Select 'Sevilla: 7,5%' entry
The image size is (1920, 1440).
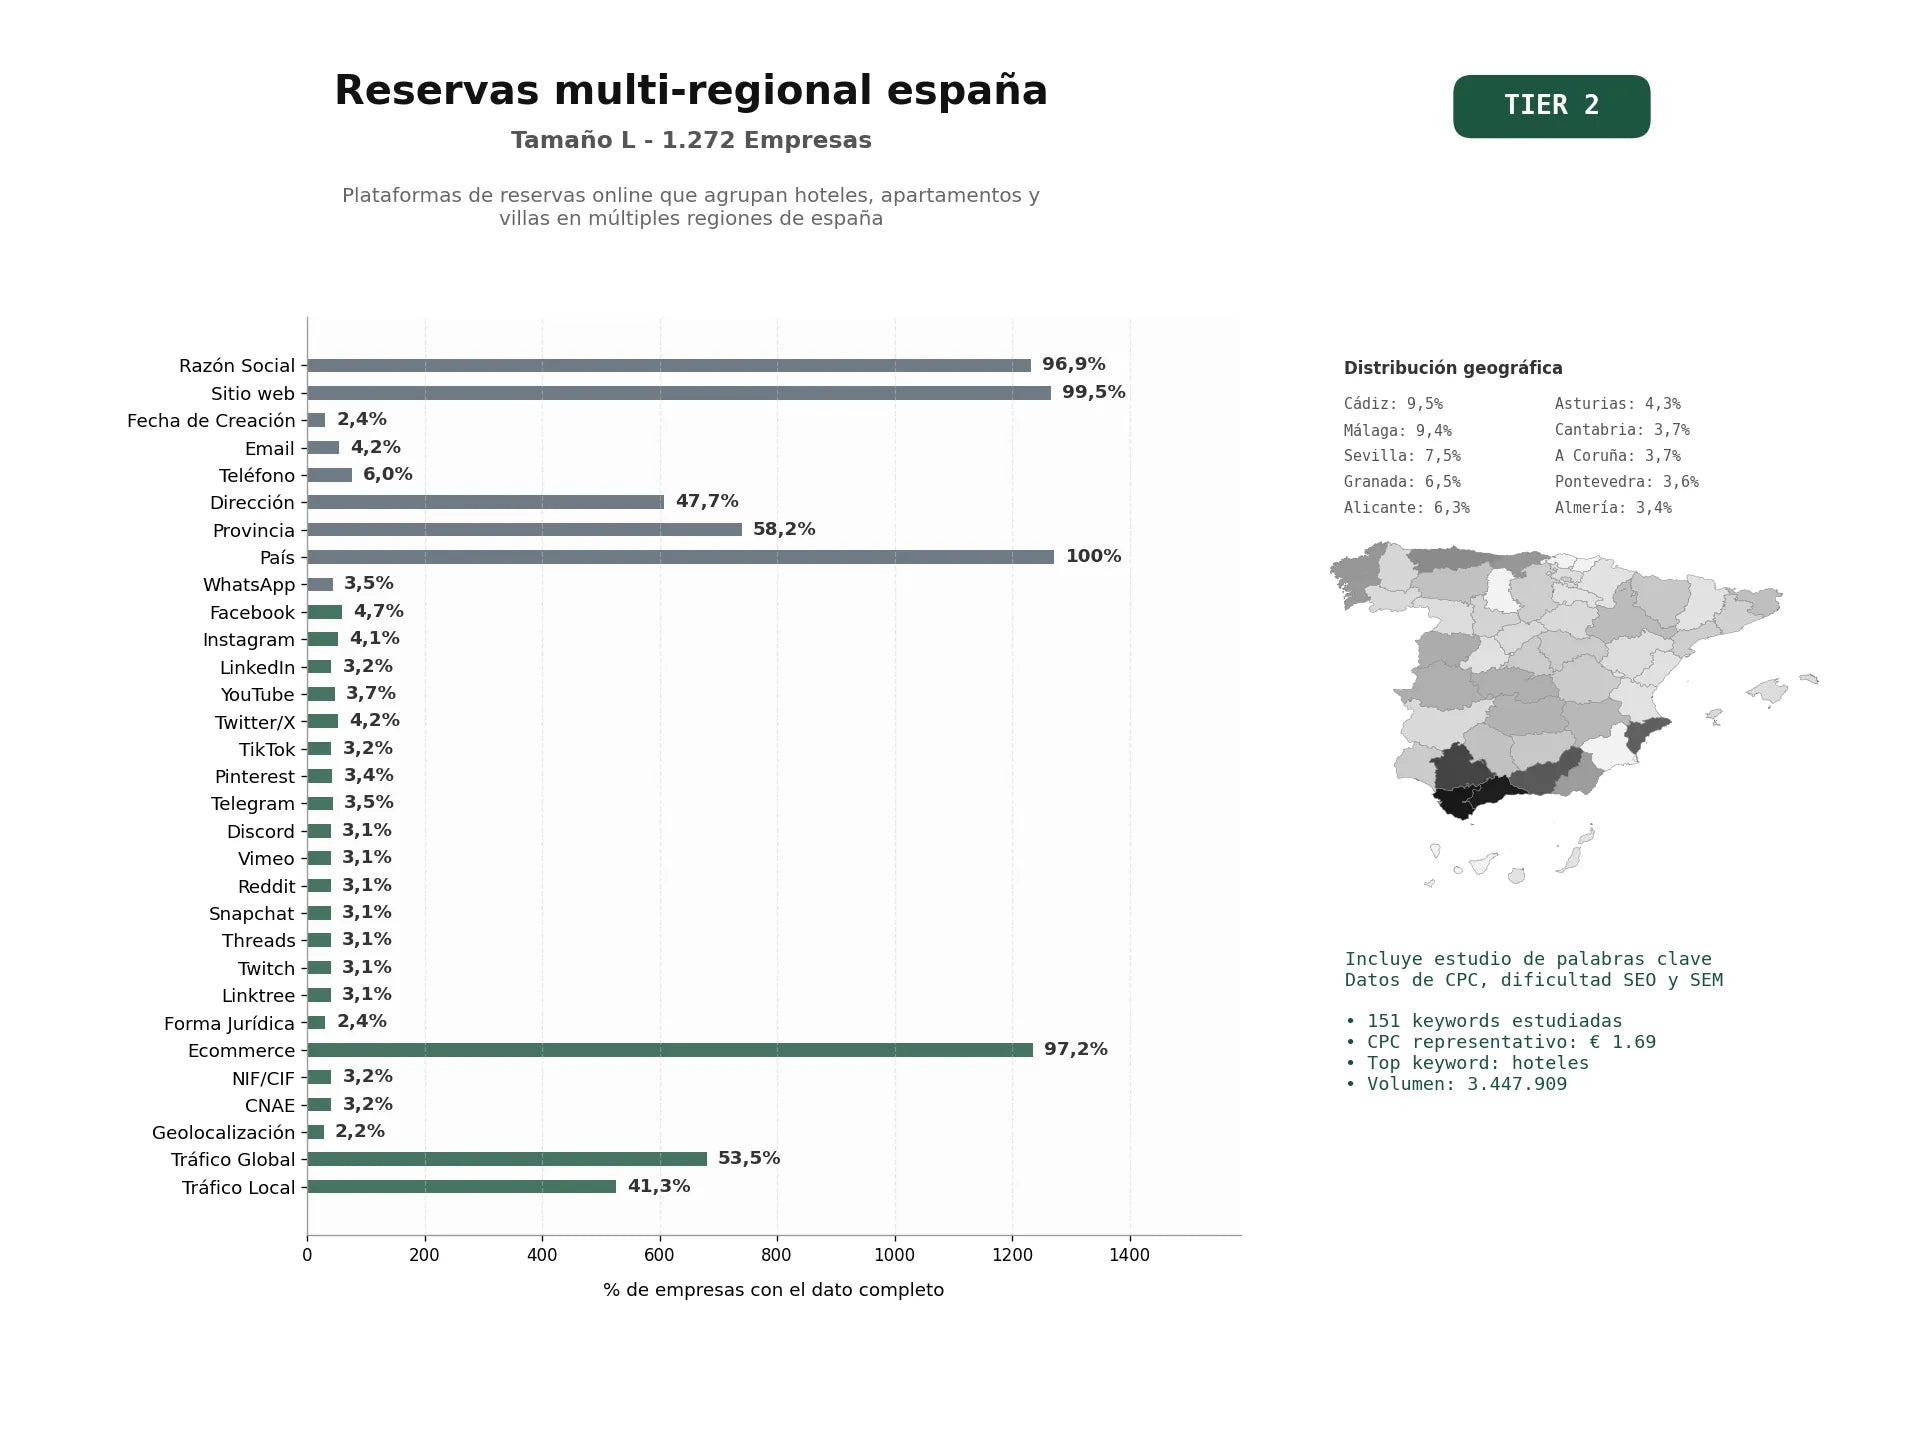(1402, 456)
